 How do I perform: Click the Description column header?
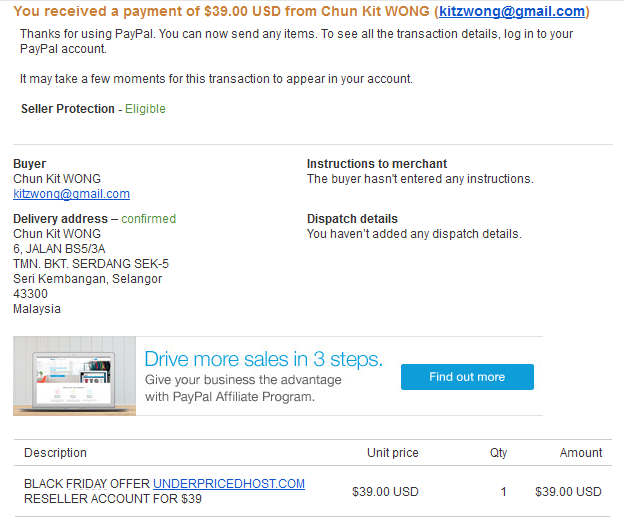click(55, 453)
